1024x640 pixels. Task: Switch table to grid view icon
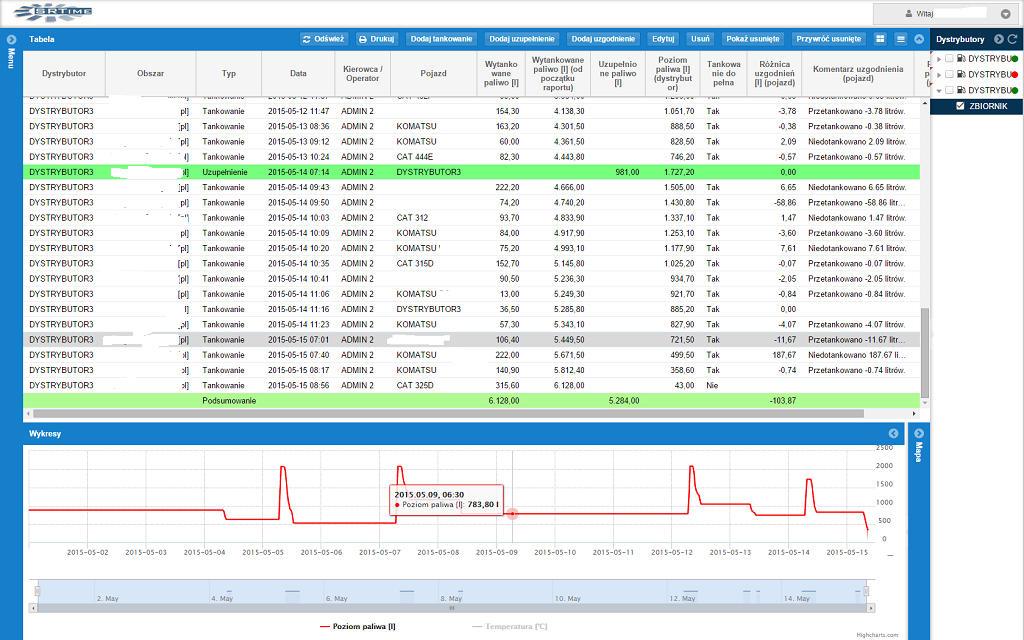coord(880,39)
